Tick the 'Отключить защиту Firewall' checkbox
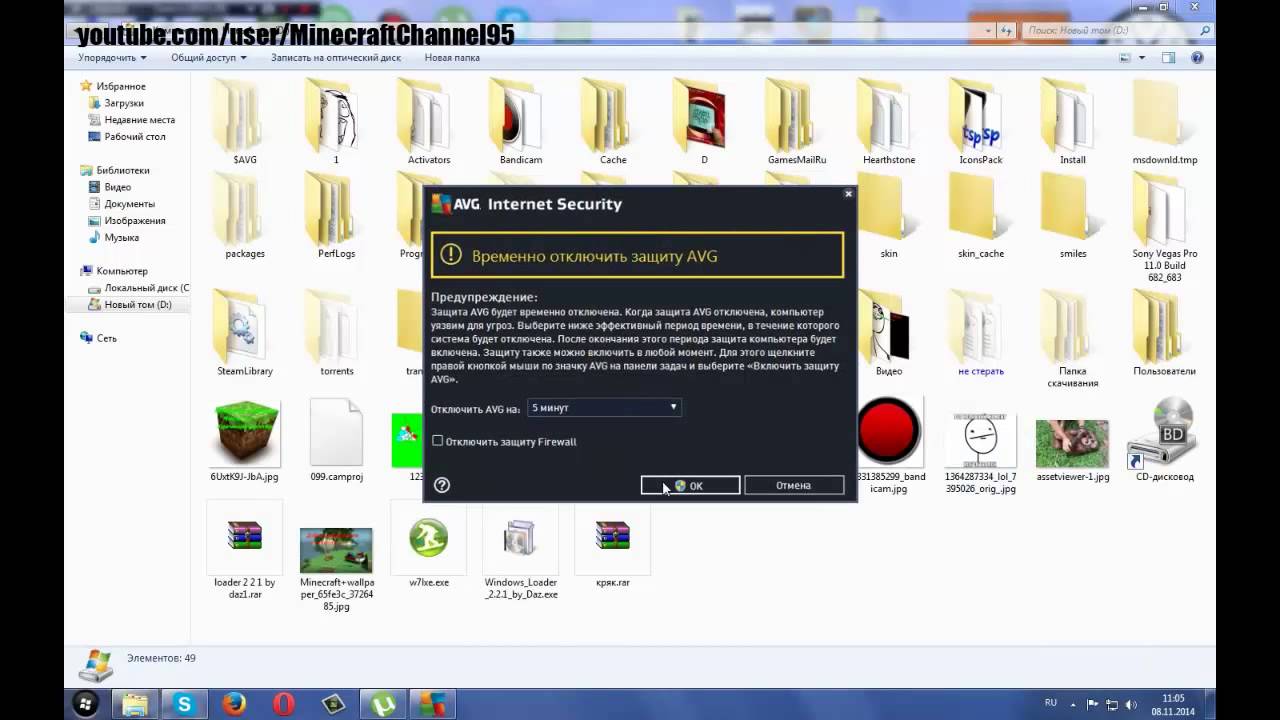1280x720 pixels. pos(437,441)
